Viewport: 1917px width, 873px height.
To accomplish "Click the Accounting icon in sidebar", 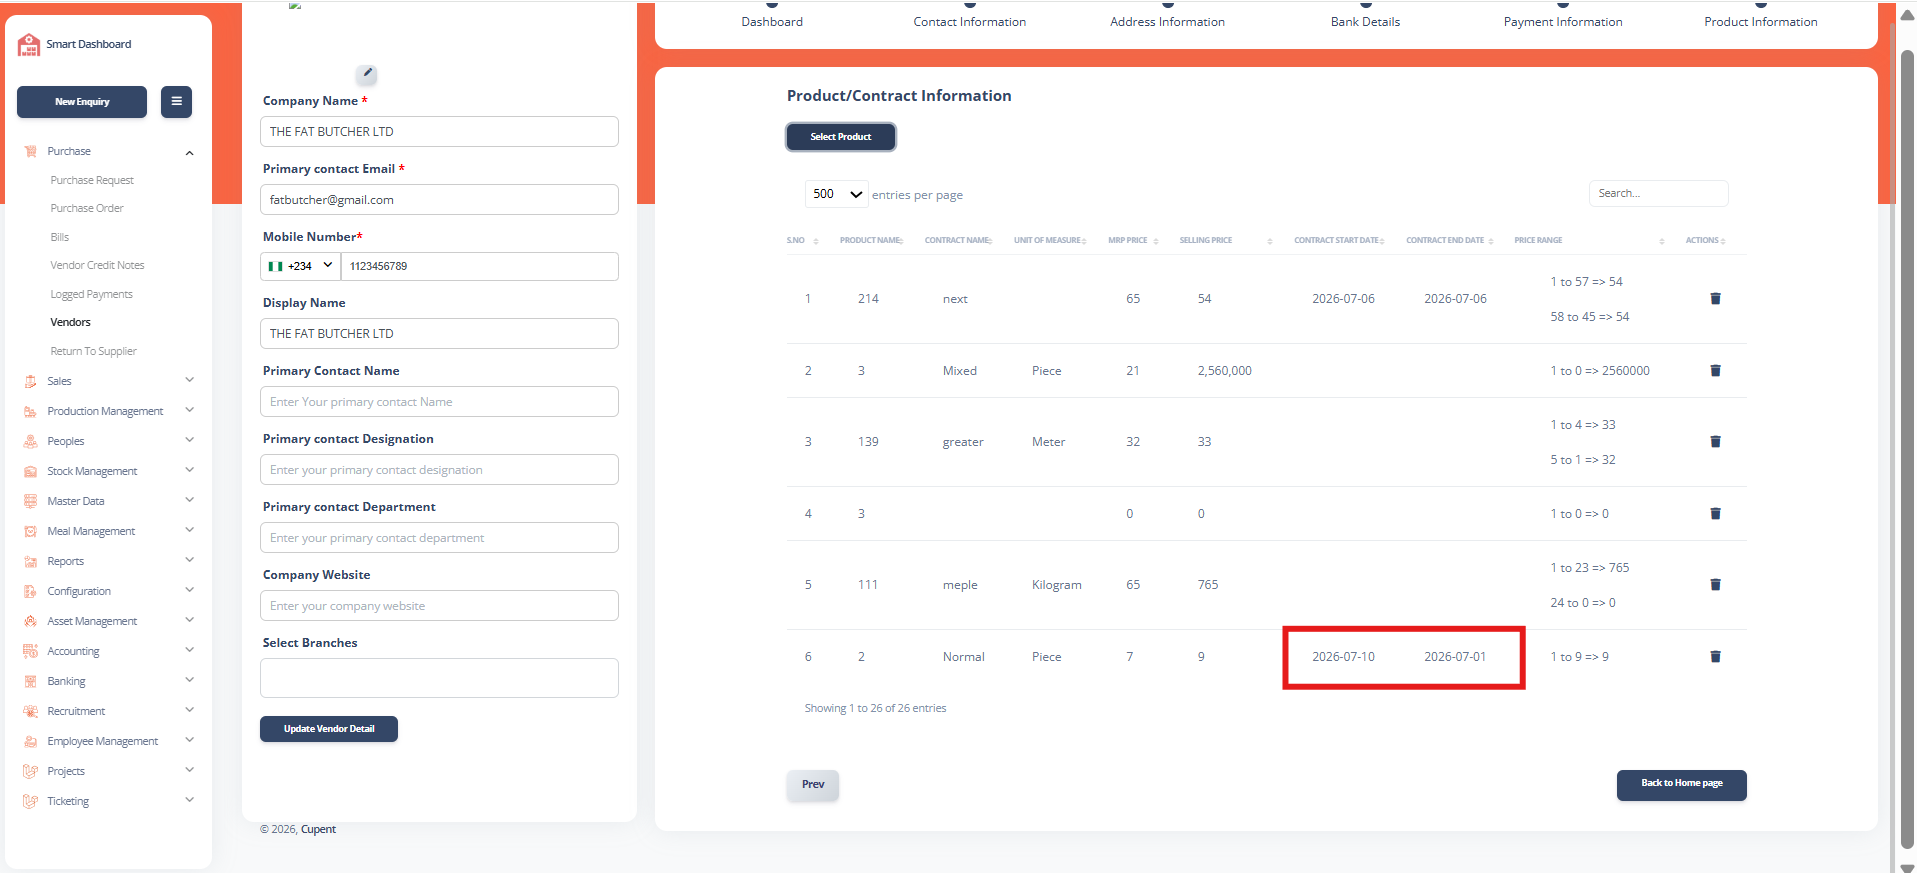I will 30,651.
